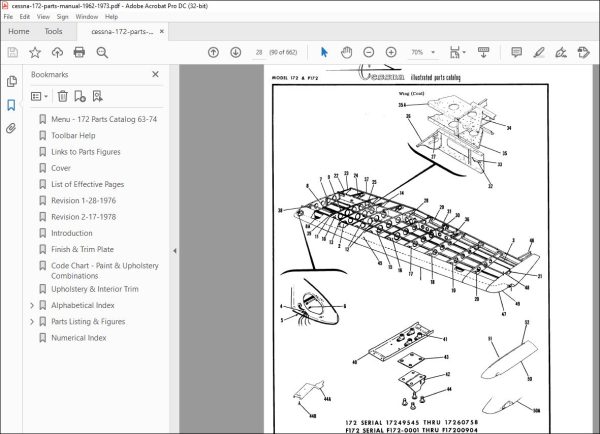The image size is (600, 434).
Task: Go to the next page with down arrow
Action: (x=235, y=52)
